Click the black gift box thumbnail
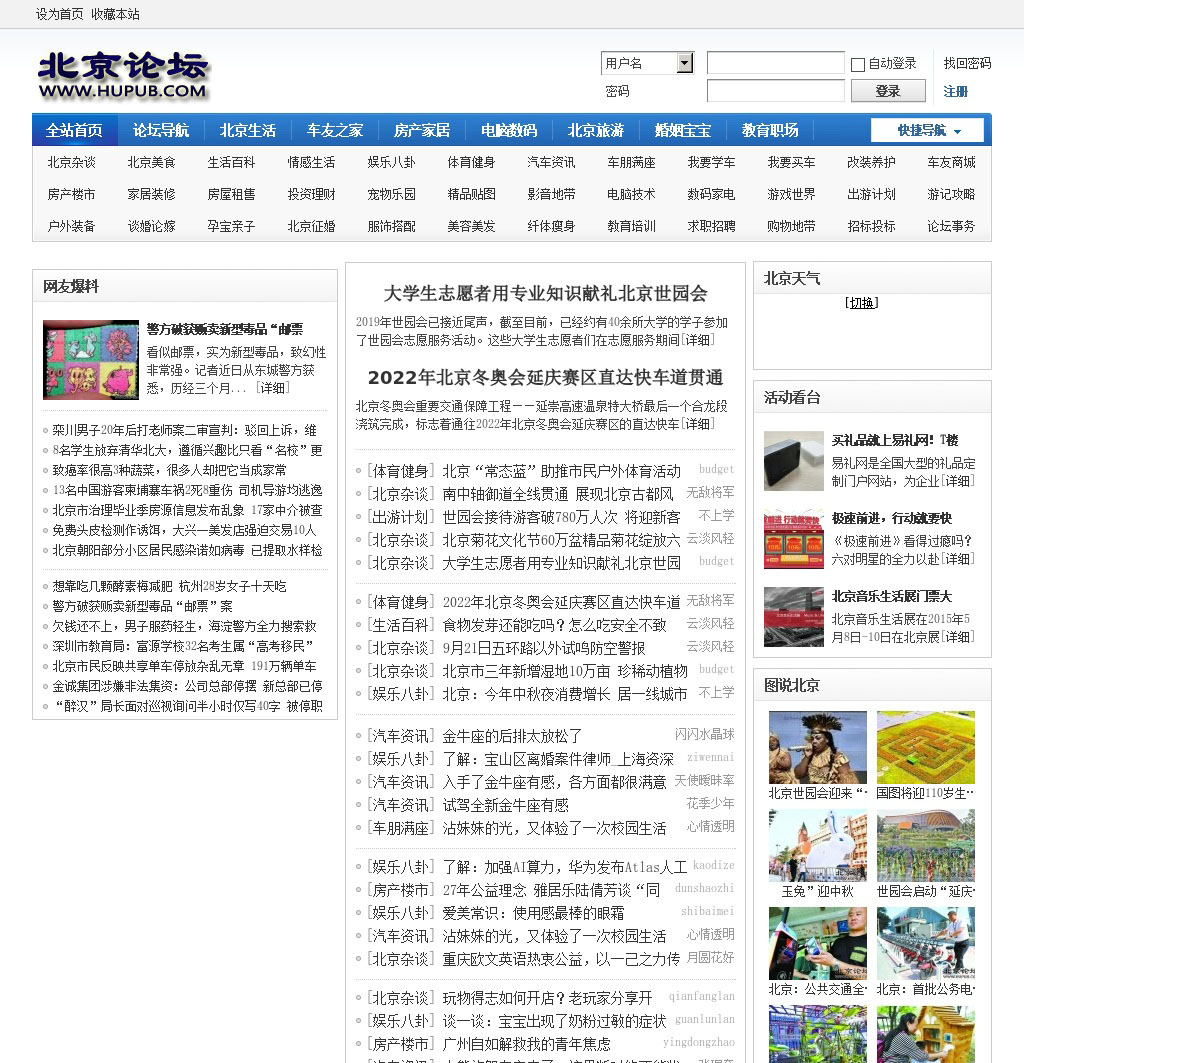 (x=793, y=461)
